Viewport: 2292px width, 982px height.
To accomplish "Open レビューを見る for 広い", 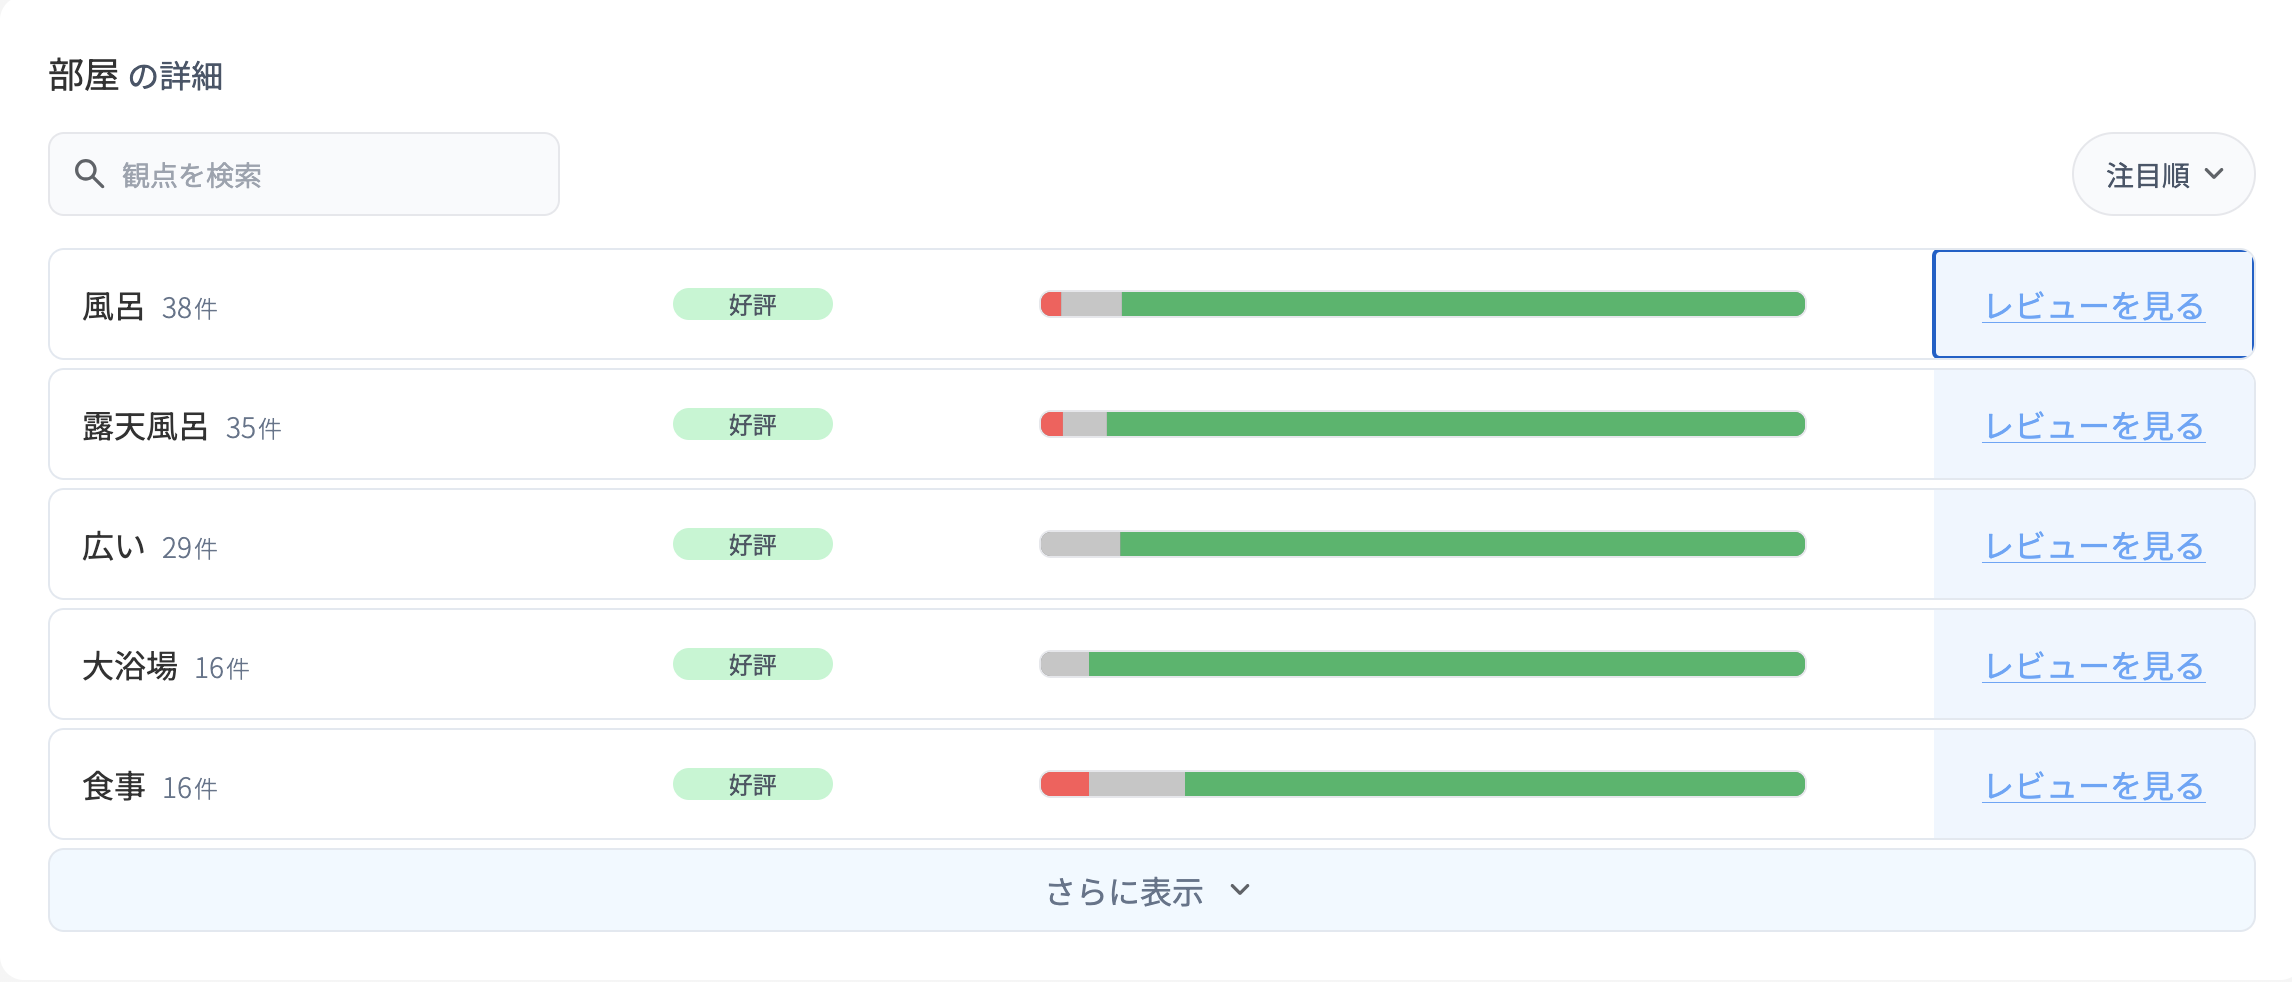I will pyautogui.click(x=2093, y=546).
